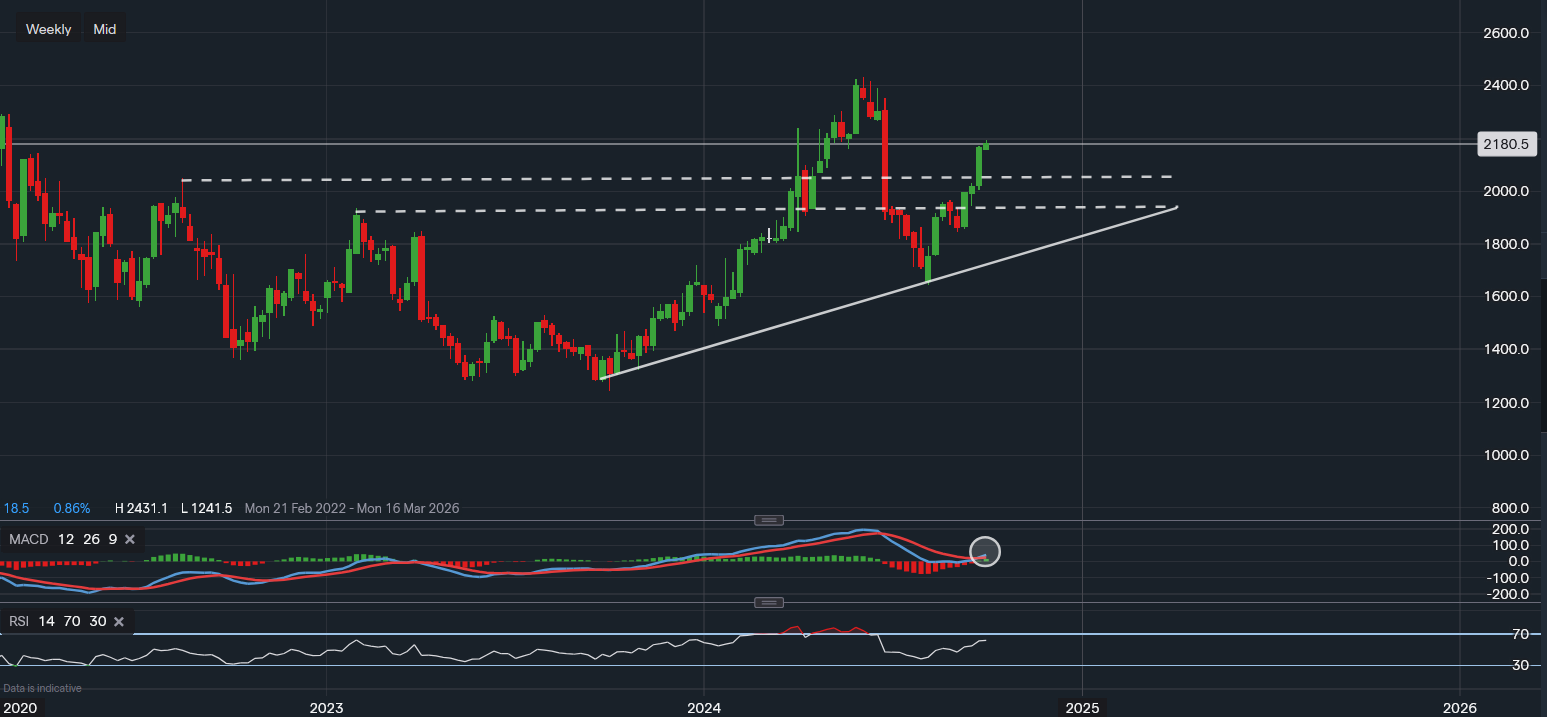Screen dimensions: 1547x717
Task: Click the 2024 label on the time axis
Action: pyautogui.click(x=704, y=708)
